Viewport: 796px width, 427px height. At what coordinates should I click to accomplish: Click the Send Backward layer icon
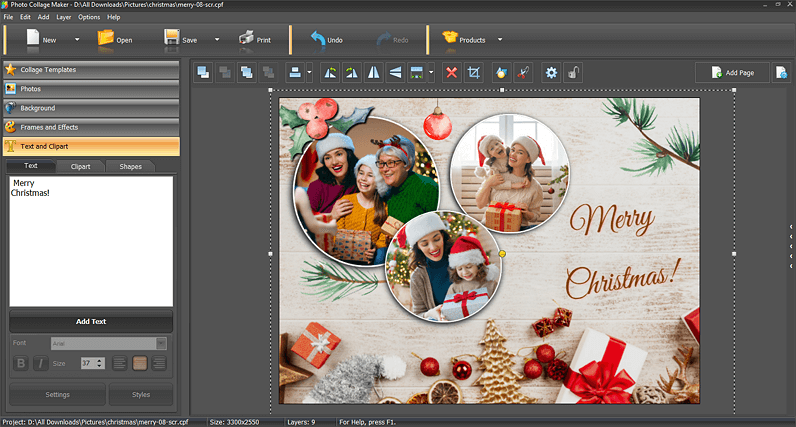[x=268, y=73]
